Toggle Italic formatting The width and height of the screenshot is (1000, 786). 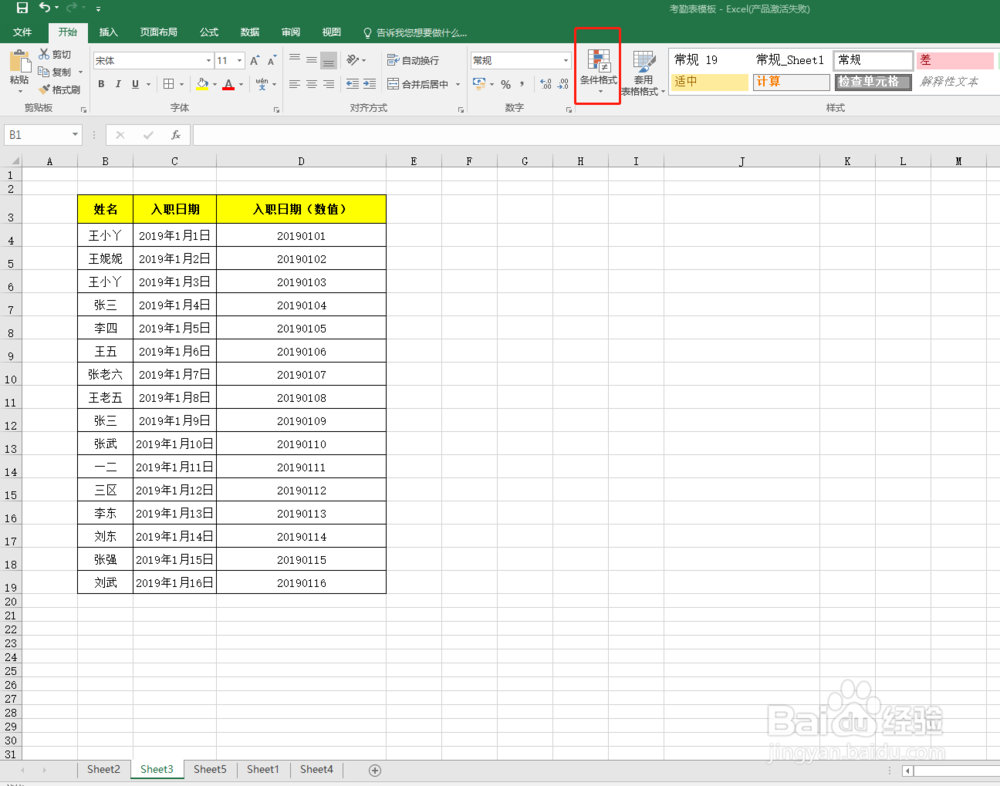[118, 84]
